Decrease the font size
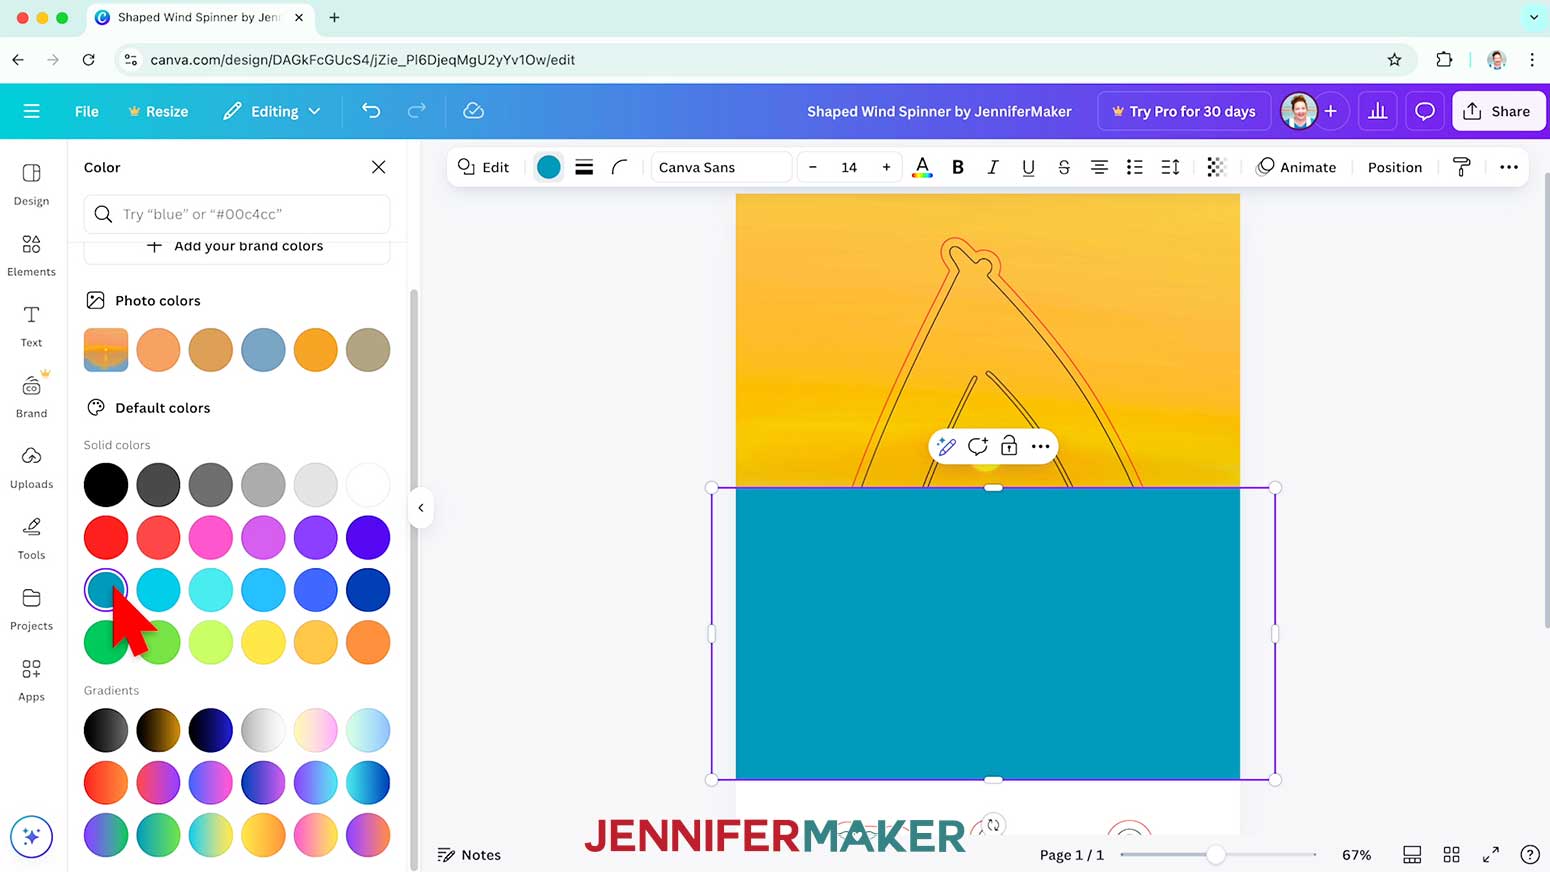The height and width of the screenshot is (872, 1550). [x=813, y=167]
